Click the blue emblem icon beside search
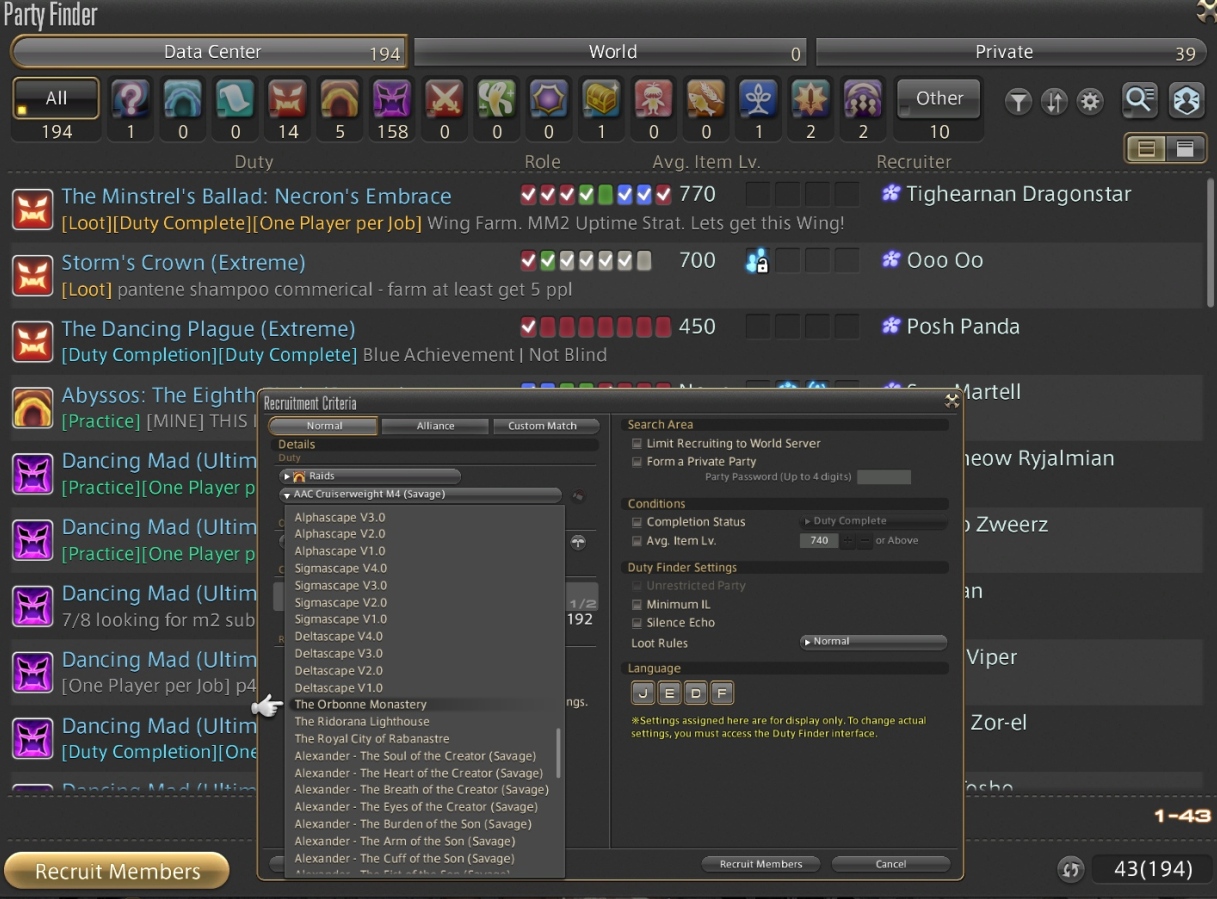Image resolution: width=1217 pixels, height=899 pixels. tap(1186, 99)
